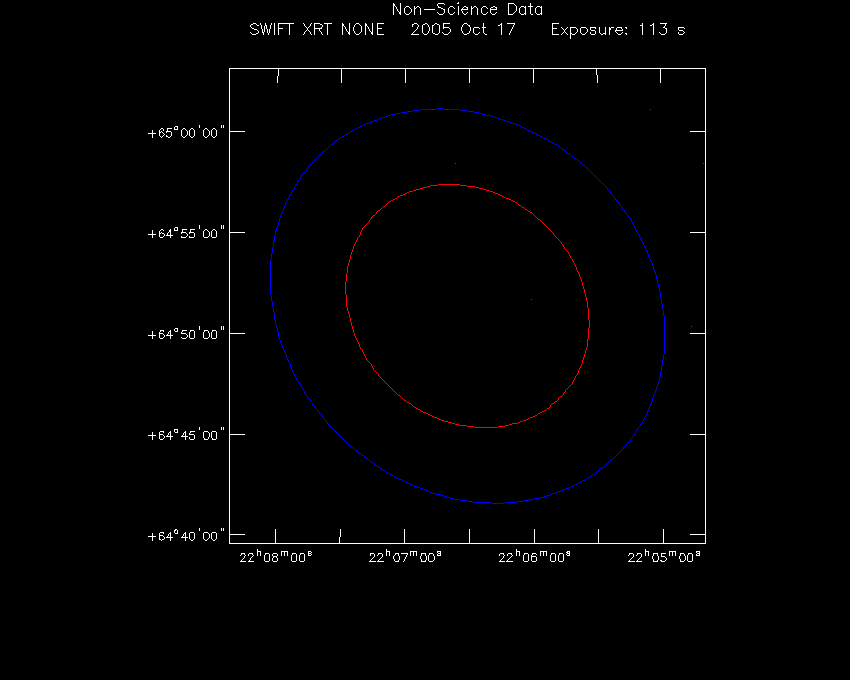Click the +65°00'00" declination label

point(186,133)
